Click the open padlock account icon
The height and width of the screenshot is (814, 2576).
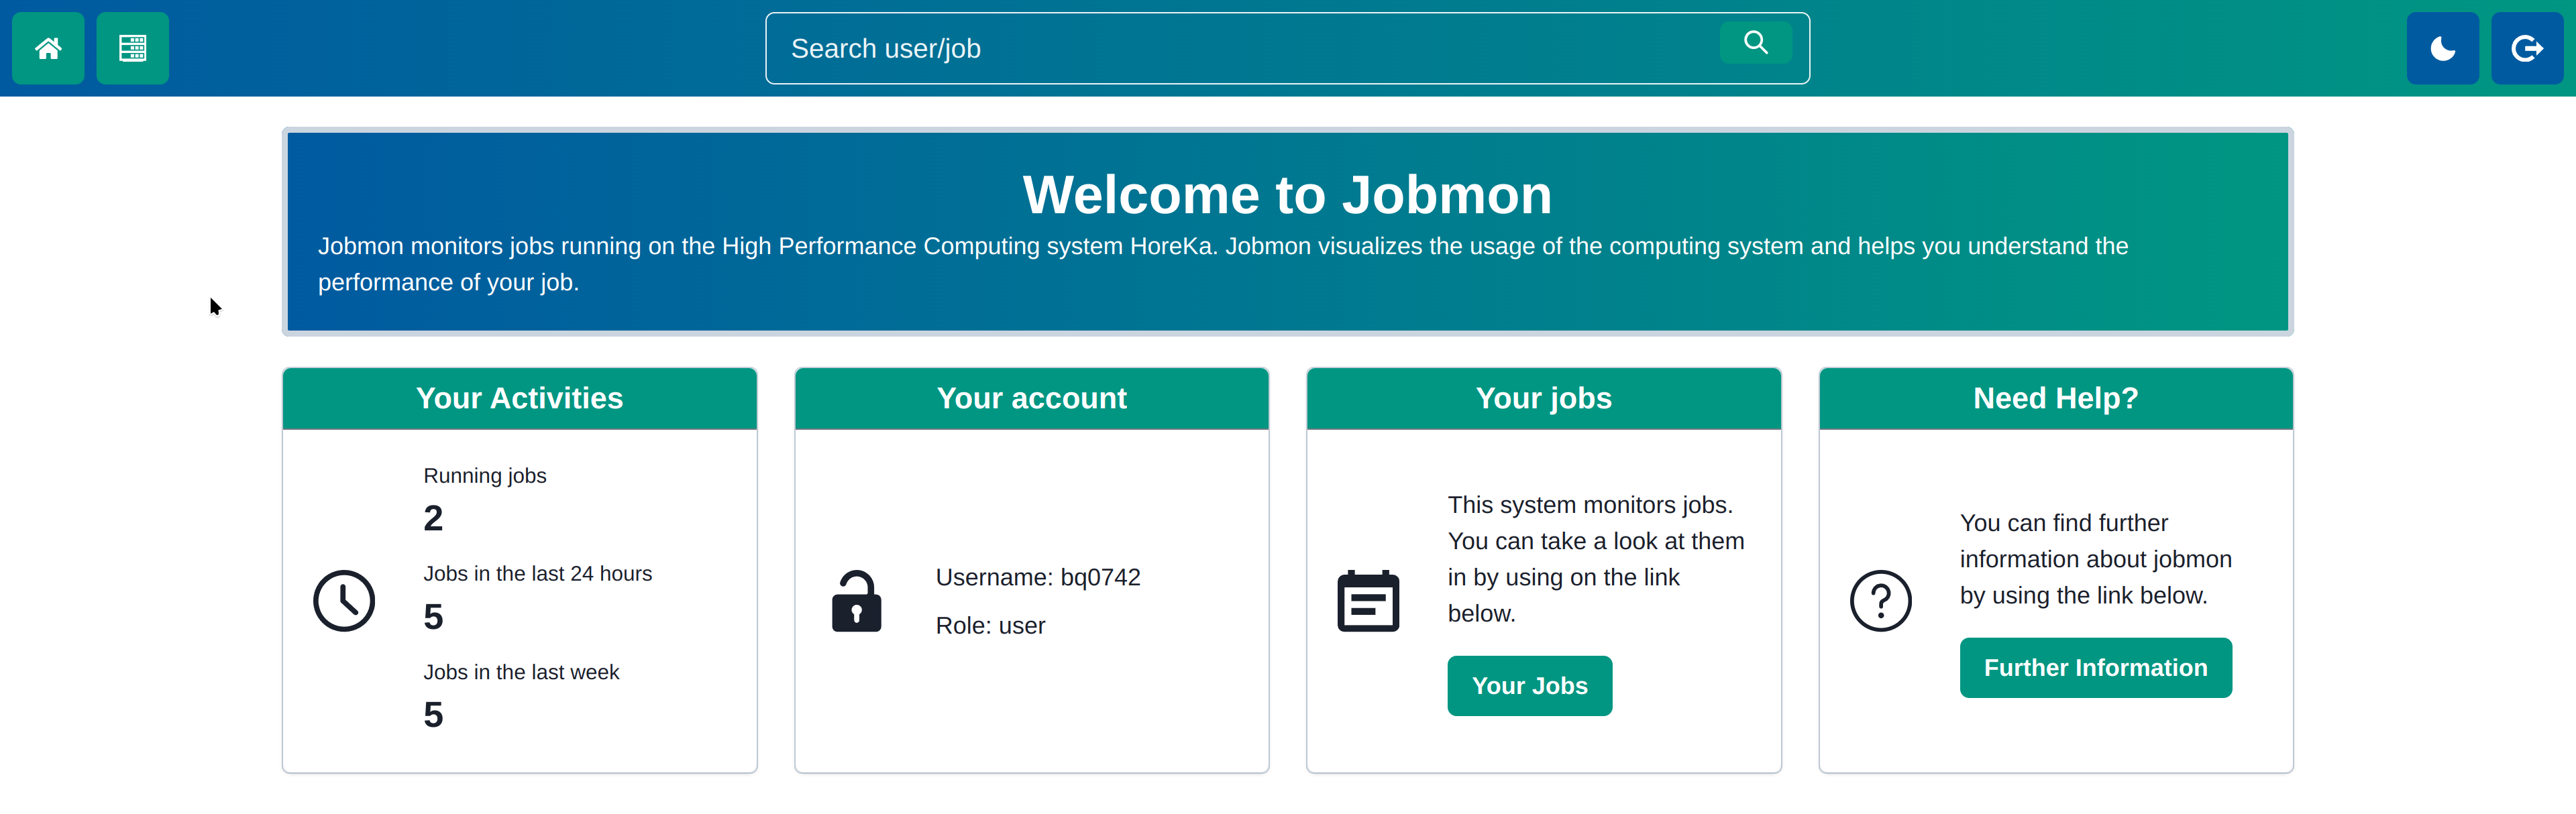856,601
